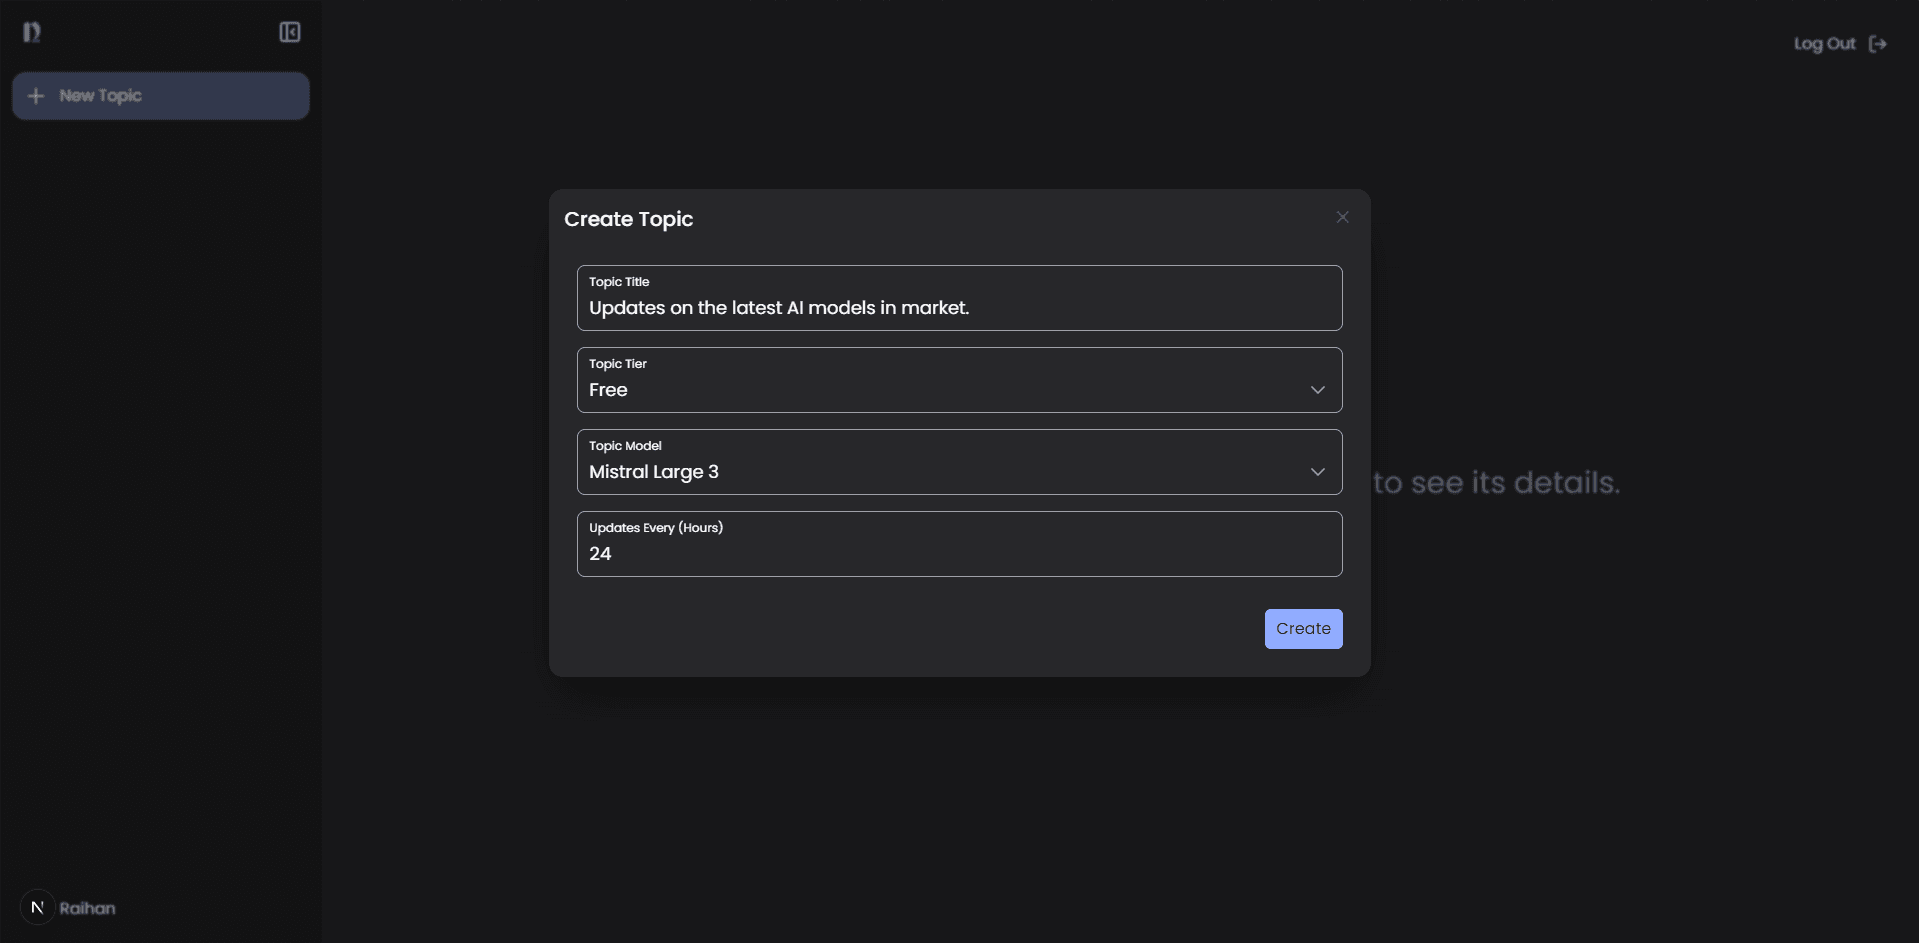The height and width of the screenshot is (943, 1919).
Task: Expand Topic Model with its chevron arrow
Action: coord(1317,472)
